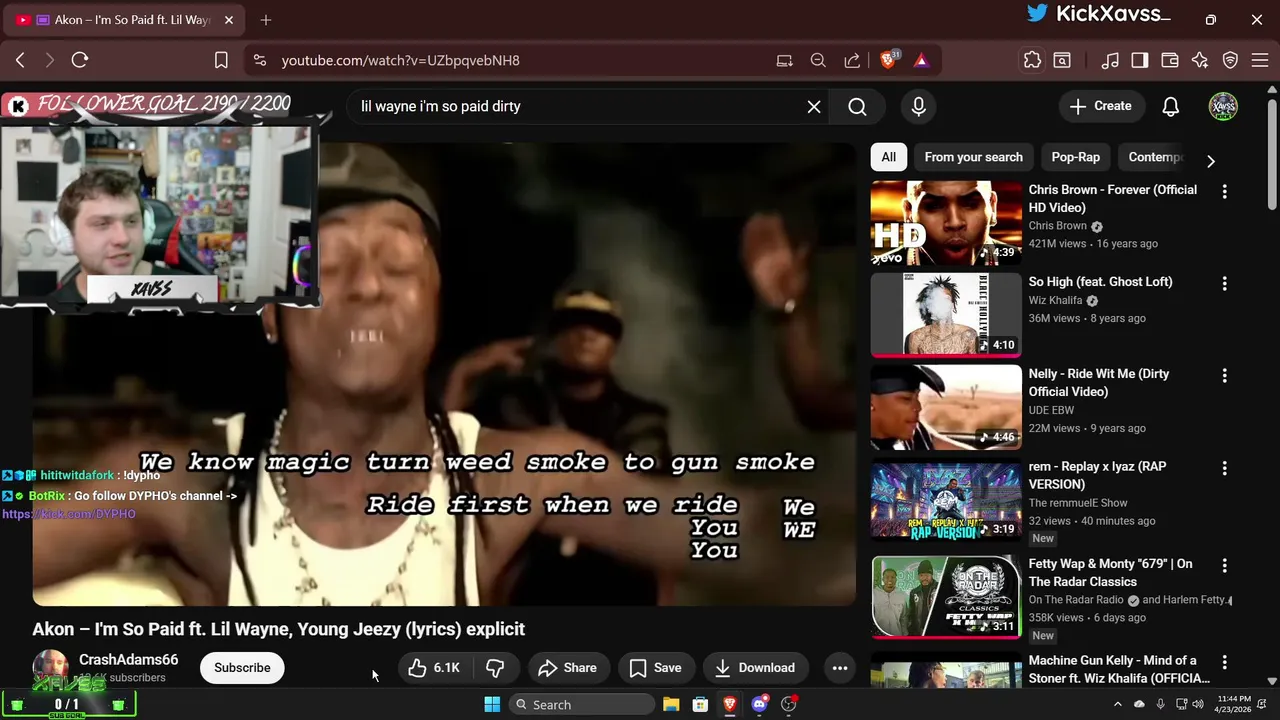The width and height of the screenshot is (1280, 720).
Task: Close the Akon I'm So Paid tab
Action: [x=228, y=20]
